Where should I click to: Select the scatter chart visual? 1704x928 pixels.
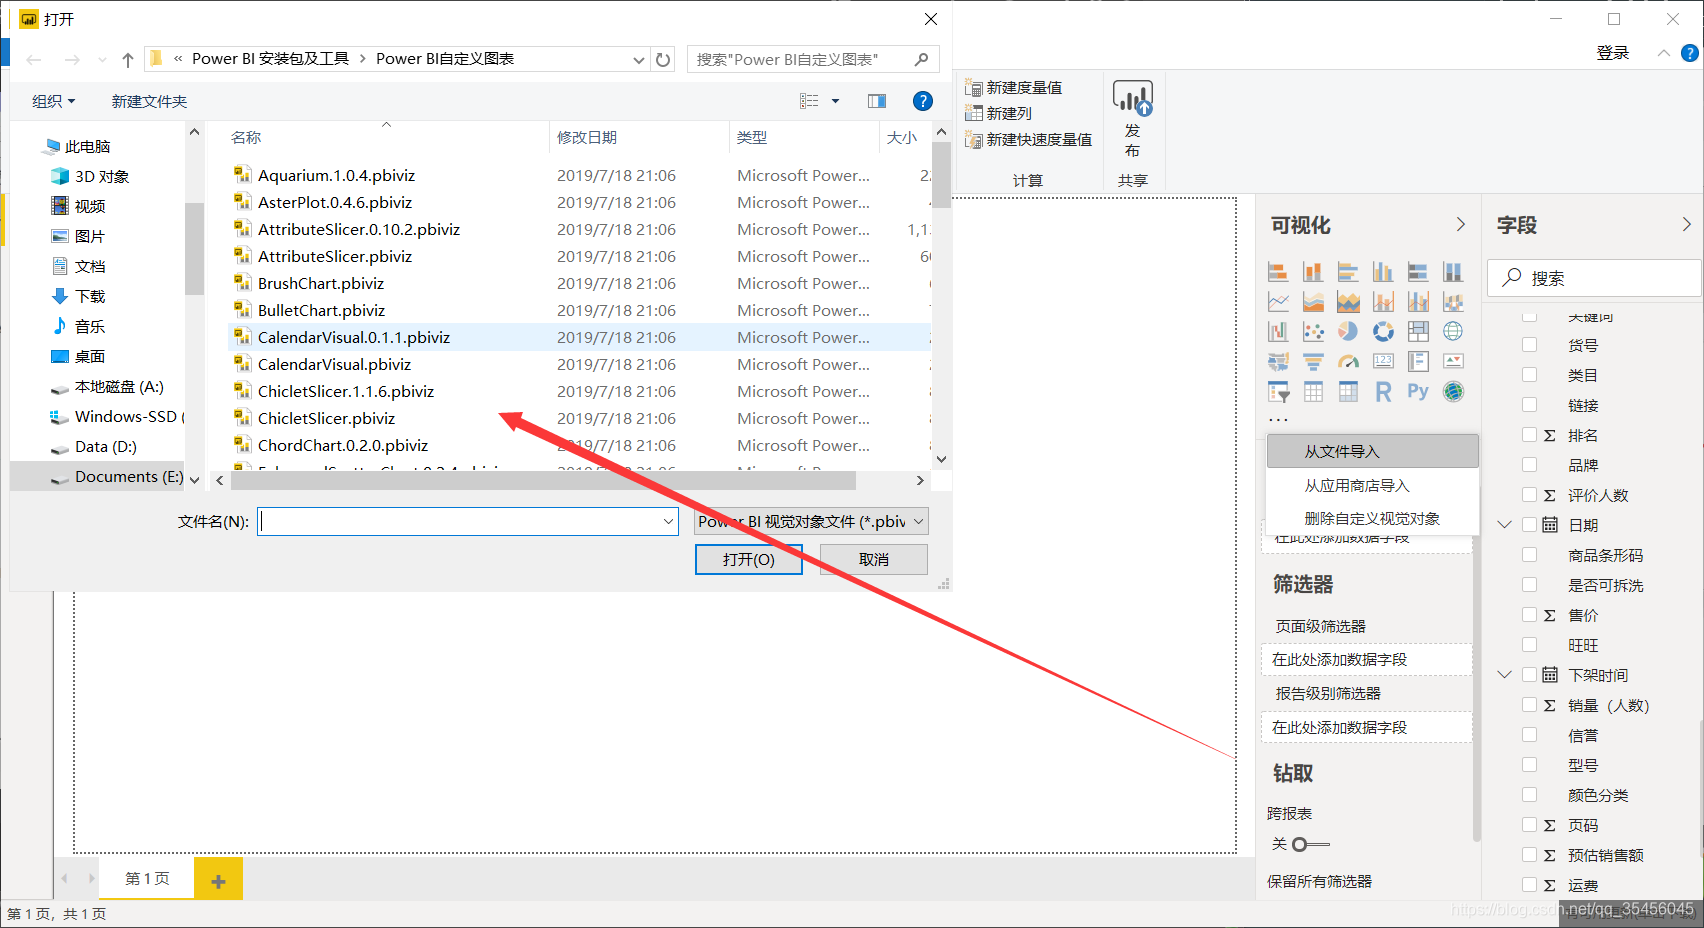1313,331
